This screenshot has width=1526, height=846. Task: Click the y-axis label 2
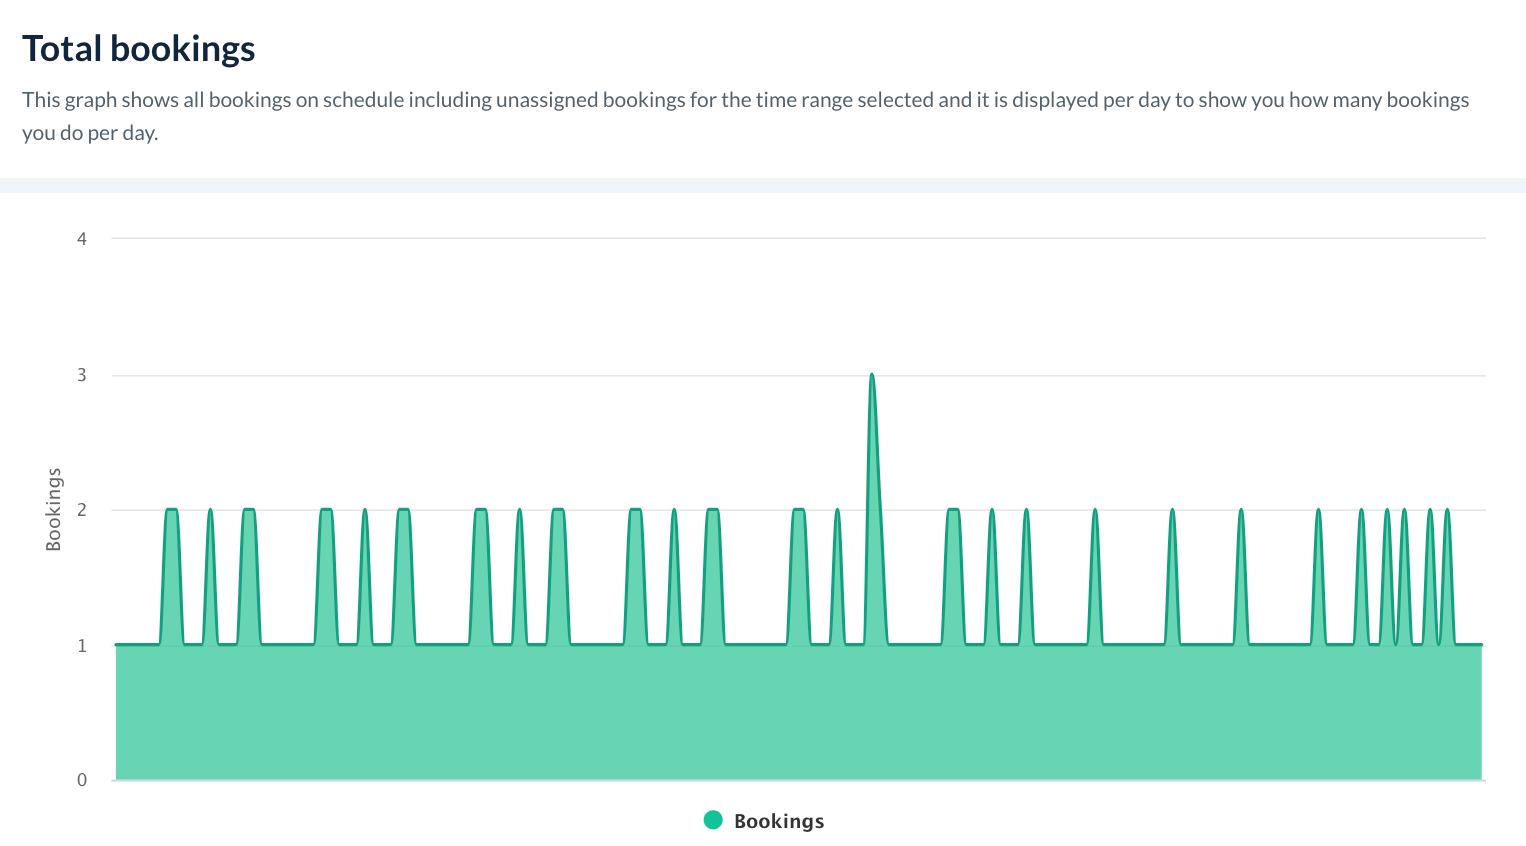click(82, 510)
